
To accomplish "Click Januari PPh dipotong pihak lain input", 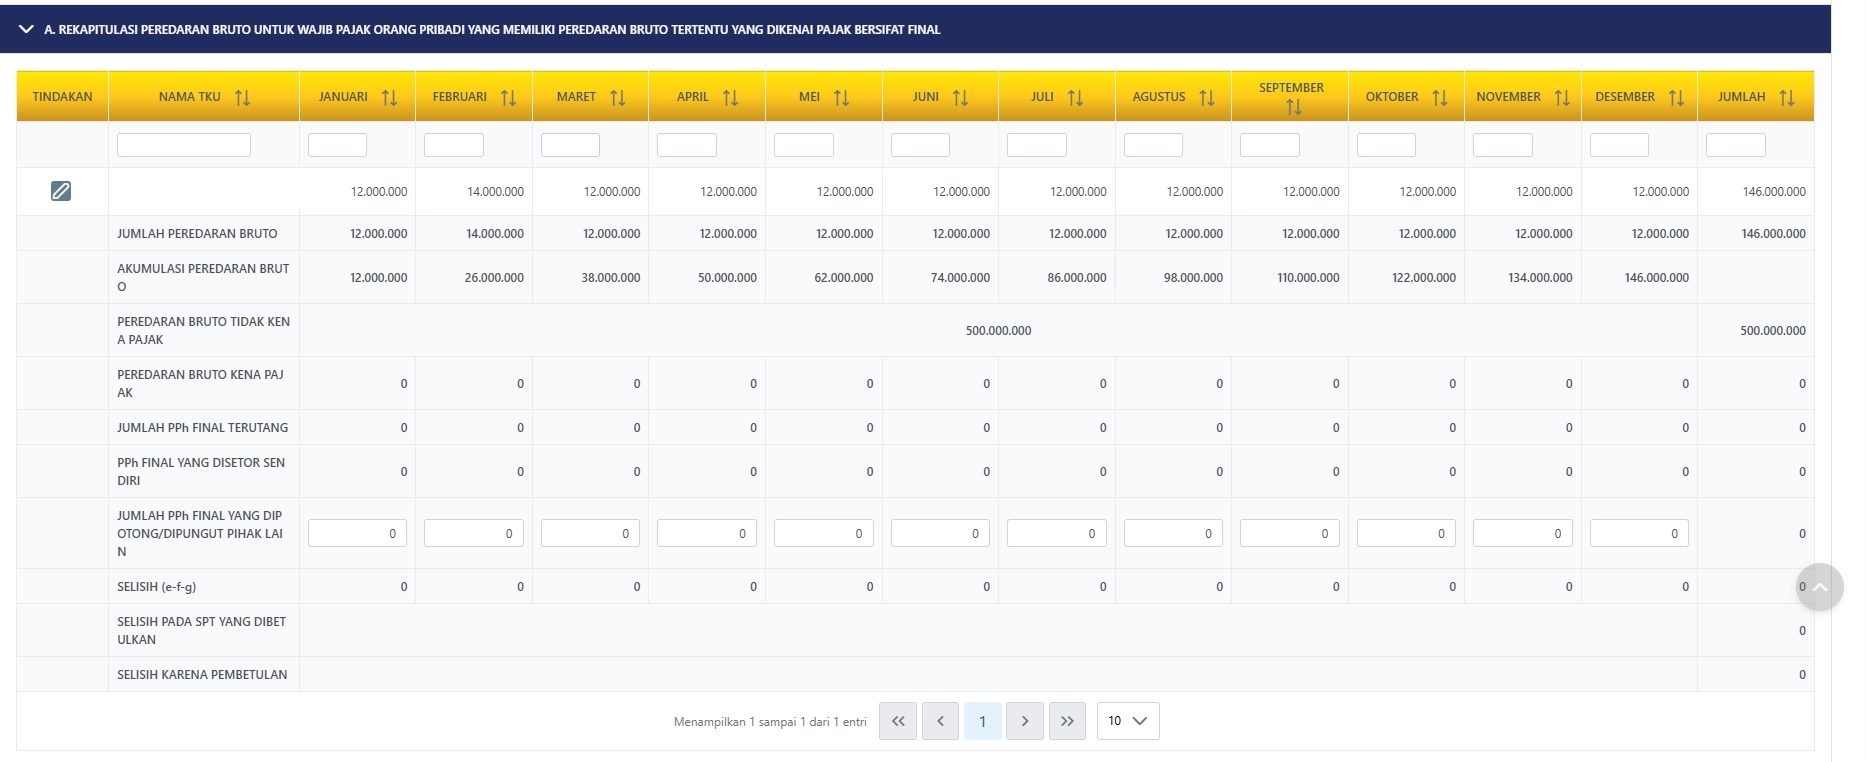I will (357, 533).
